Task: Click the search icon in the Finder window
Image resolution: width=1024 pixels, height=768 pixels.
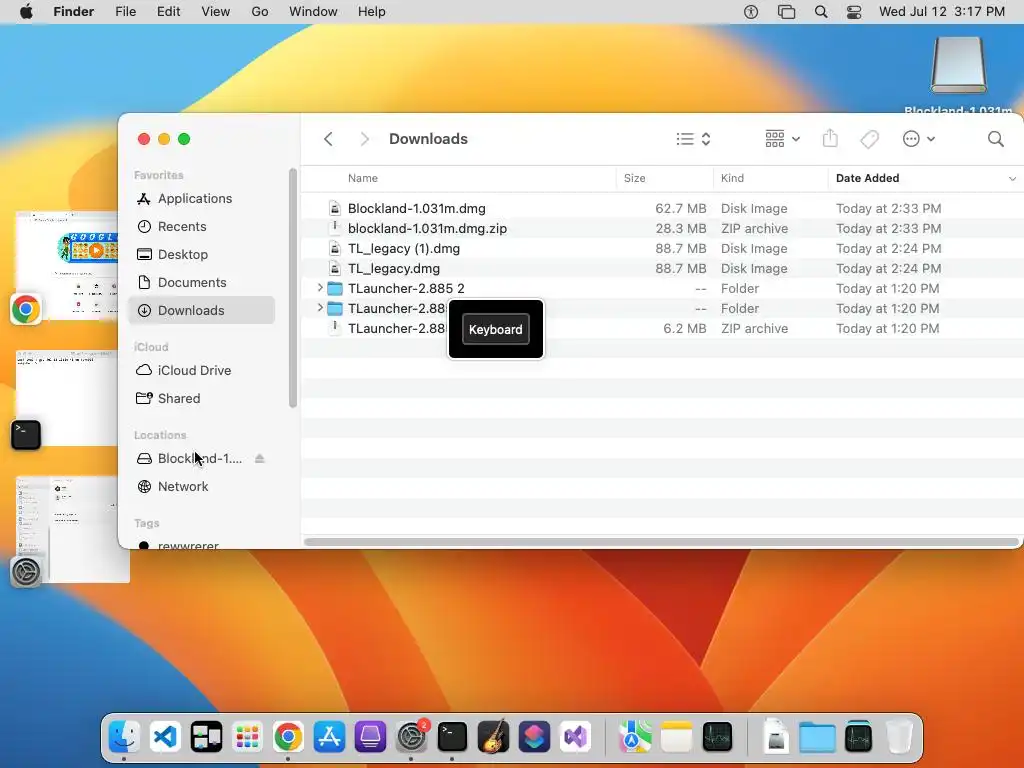Action: point(995,138)
